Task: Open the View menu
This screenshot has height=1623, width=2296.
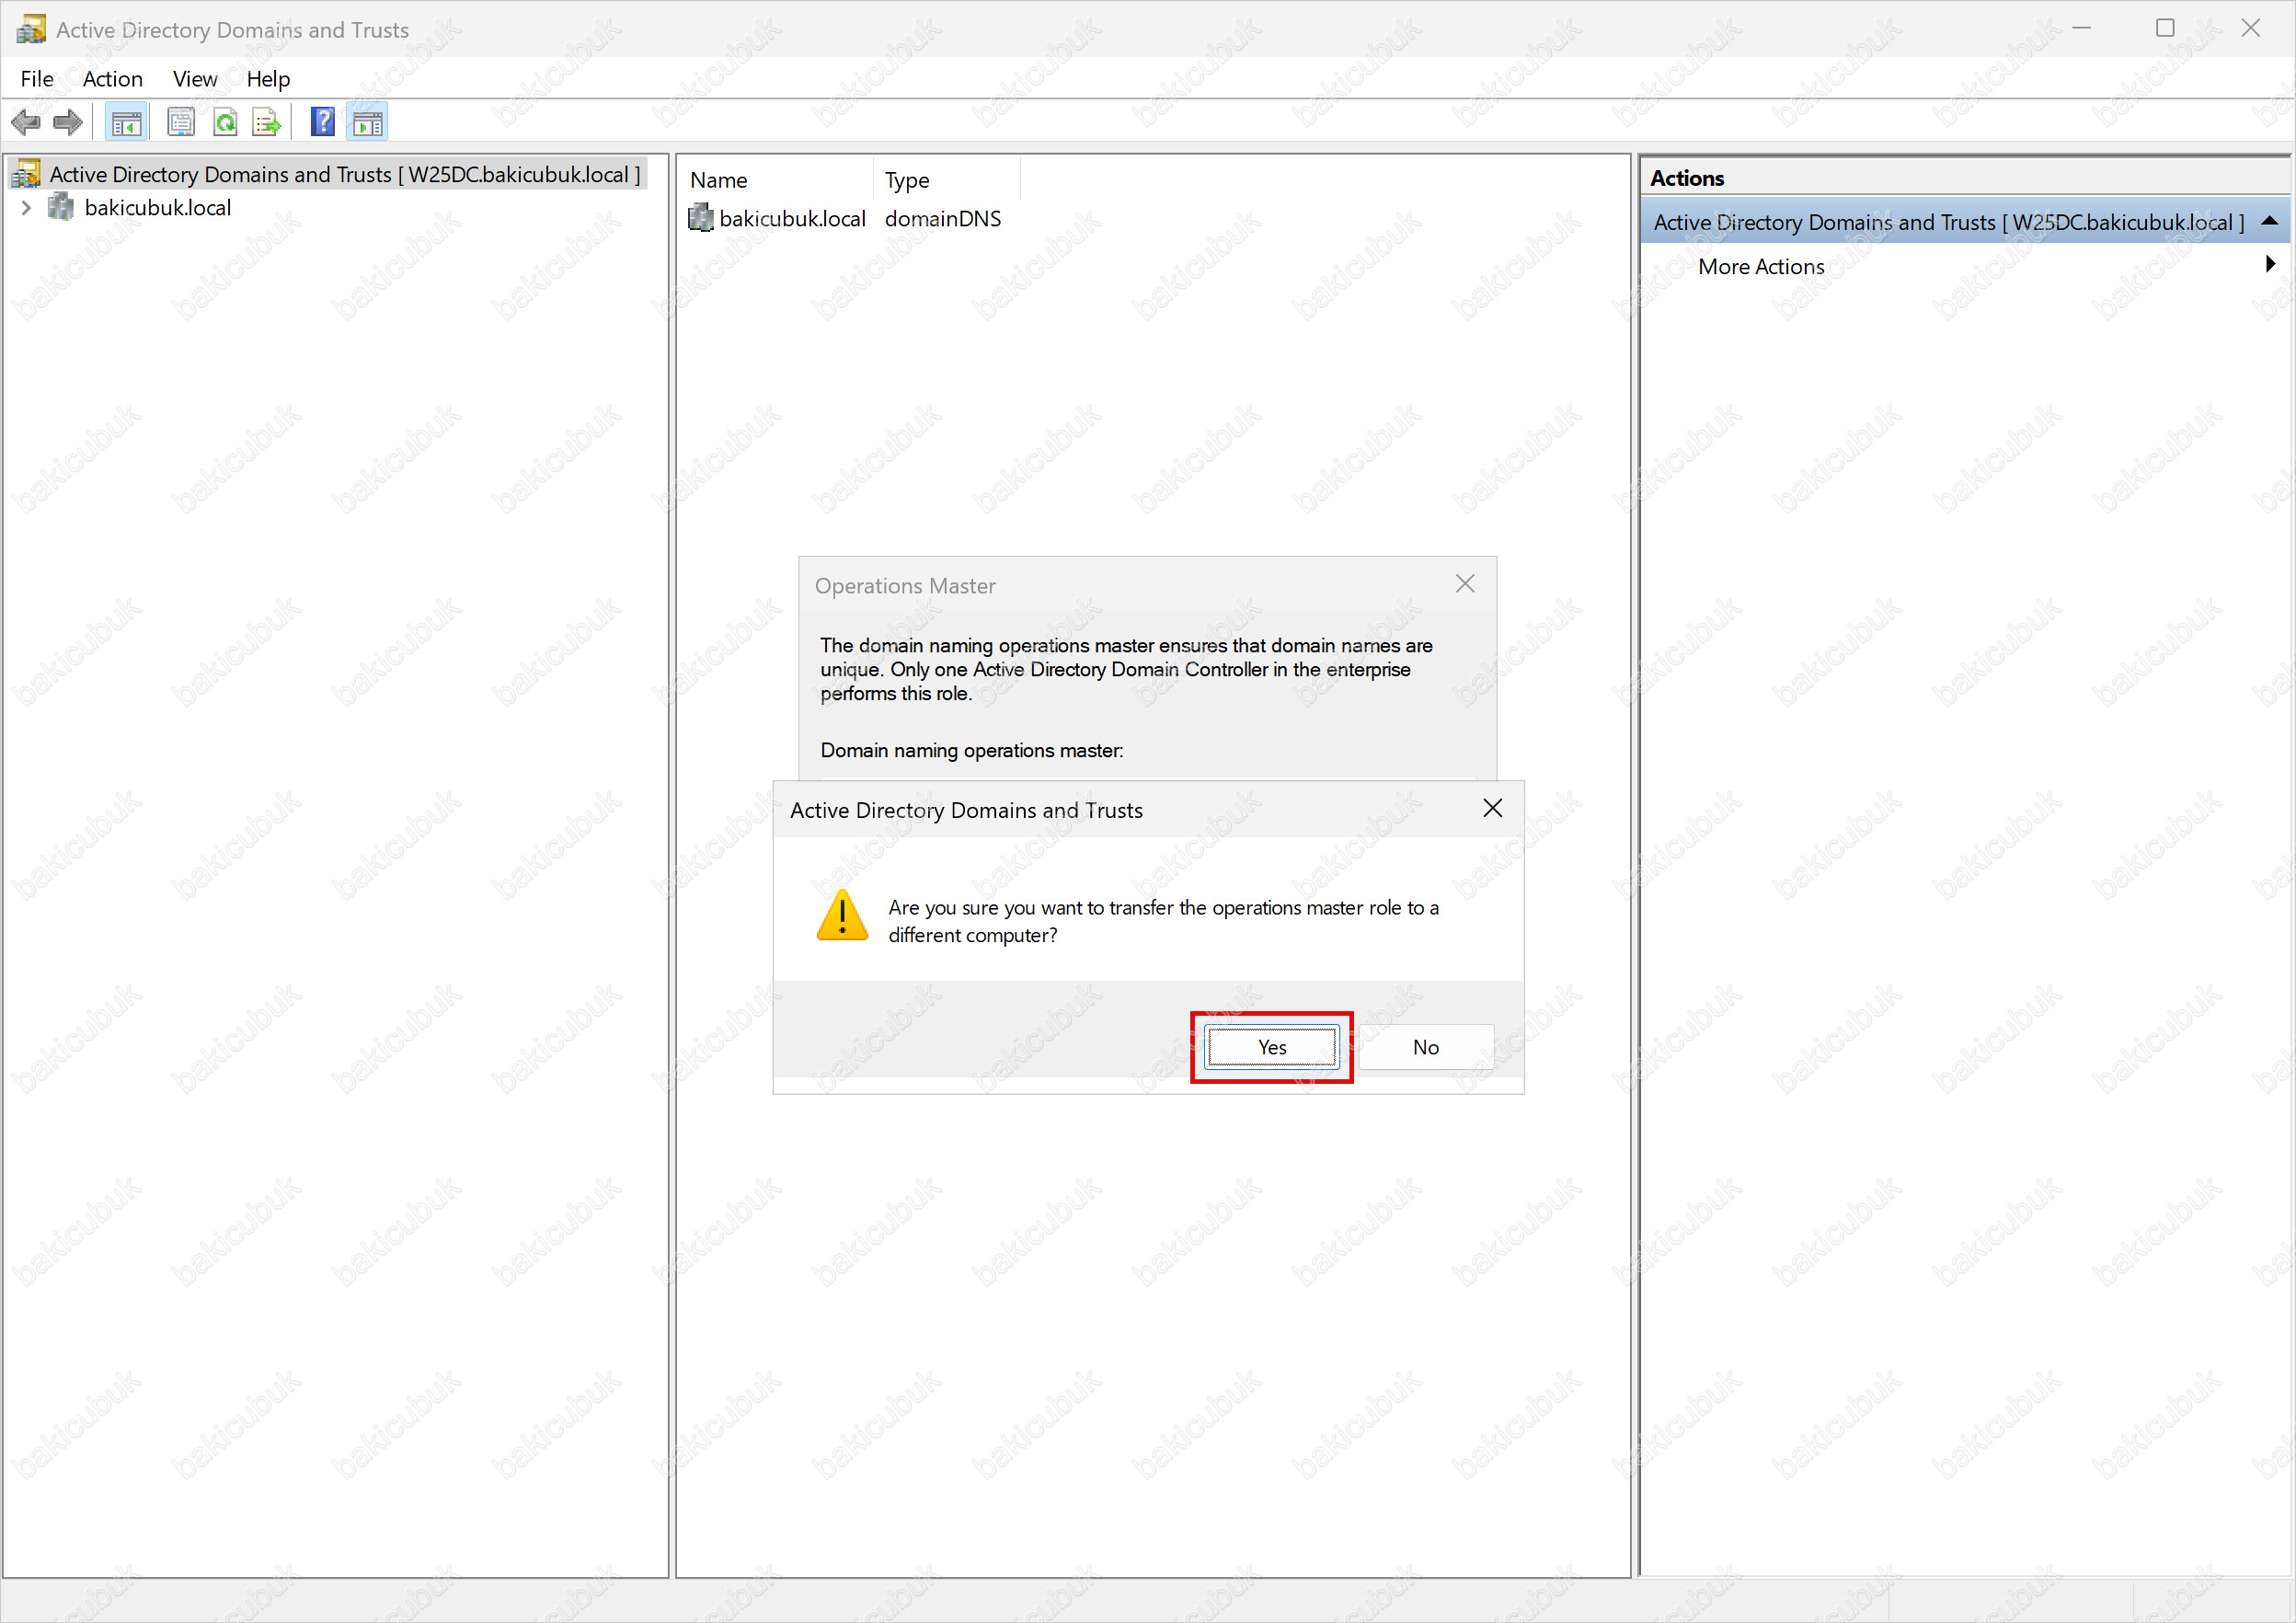Action: 194,79
